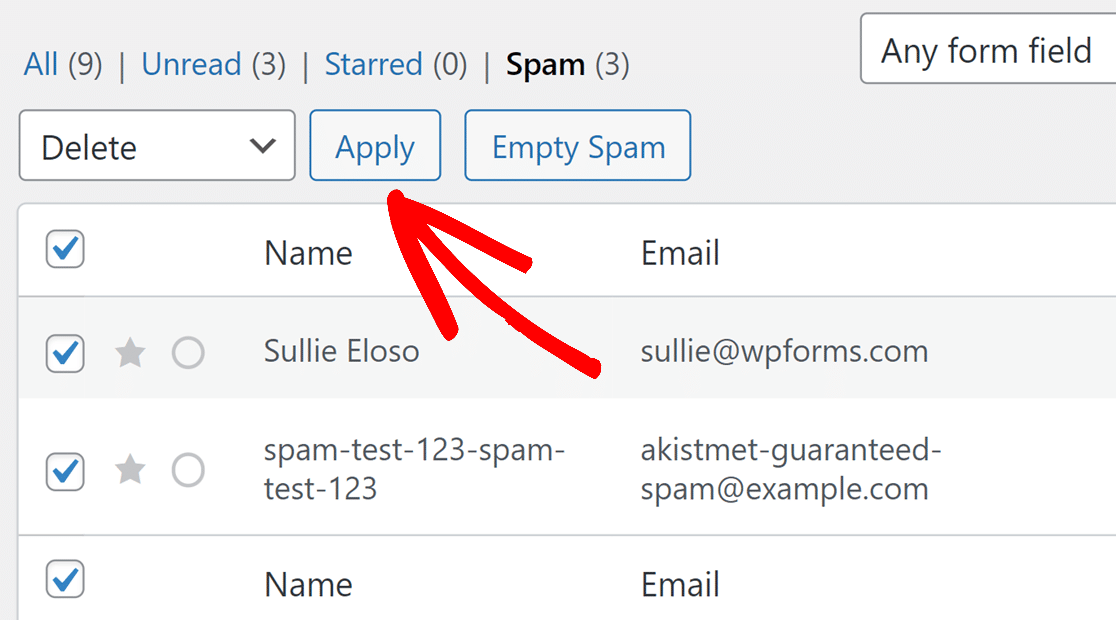Image resolution: width=1116 pixels, height=620 pixels.
Task: Toggle select-all checkbox in bottom footer
Action: coord(65,580)
